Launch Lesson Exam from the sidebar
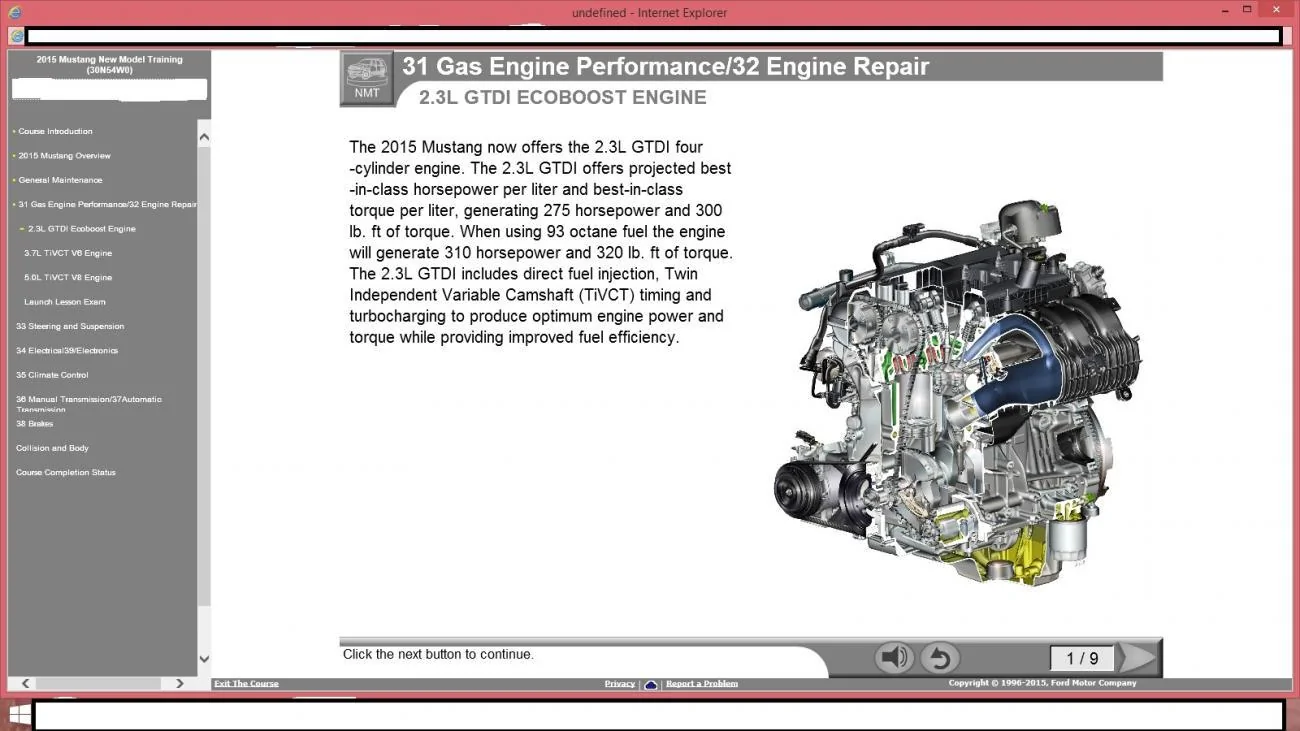The width and height of the screenshot is (1300, 731). 65,302
